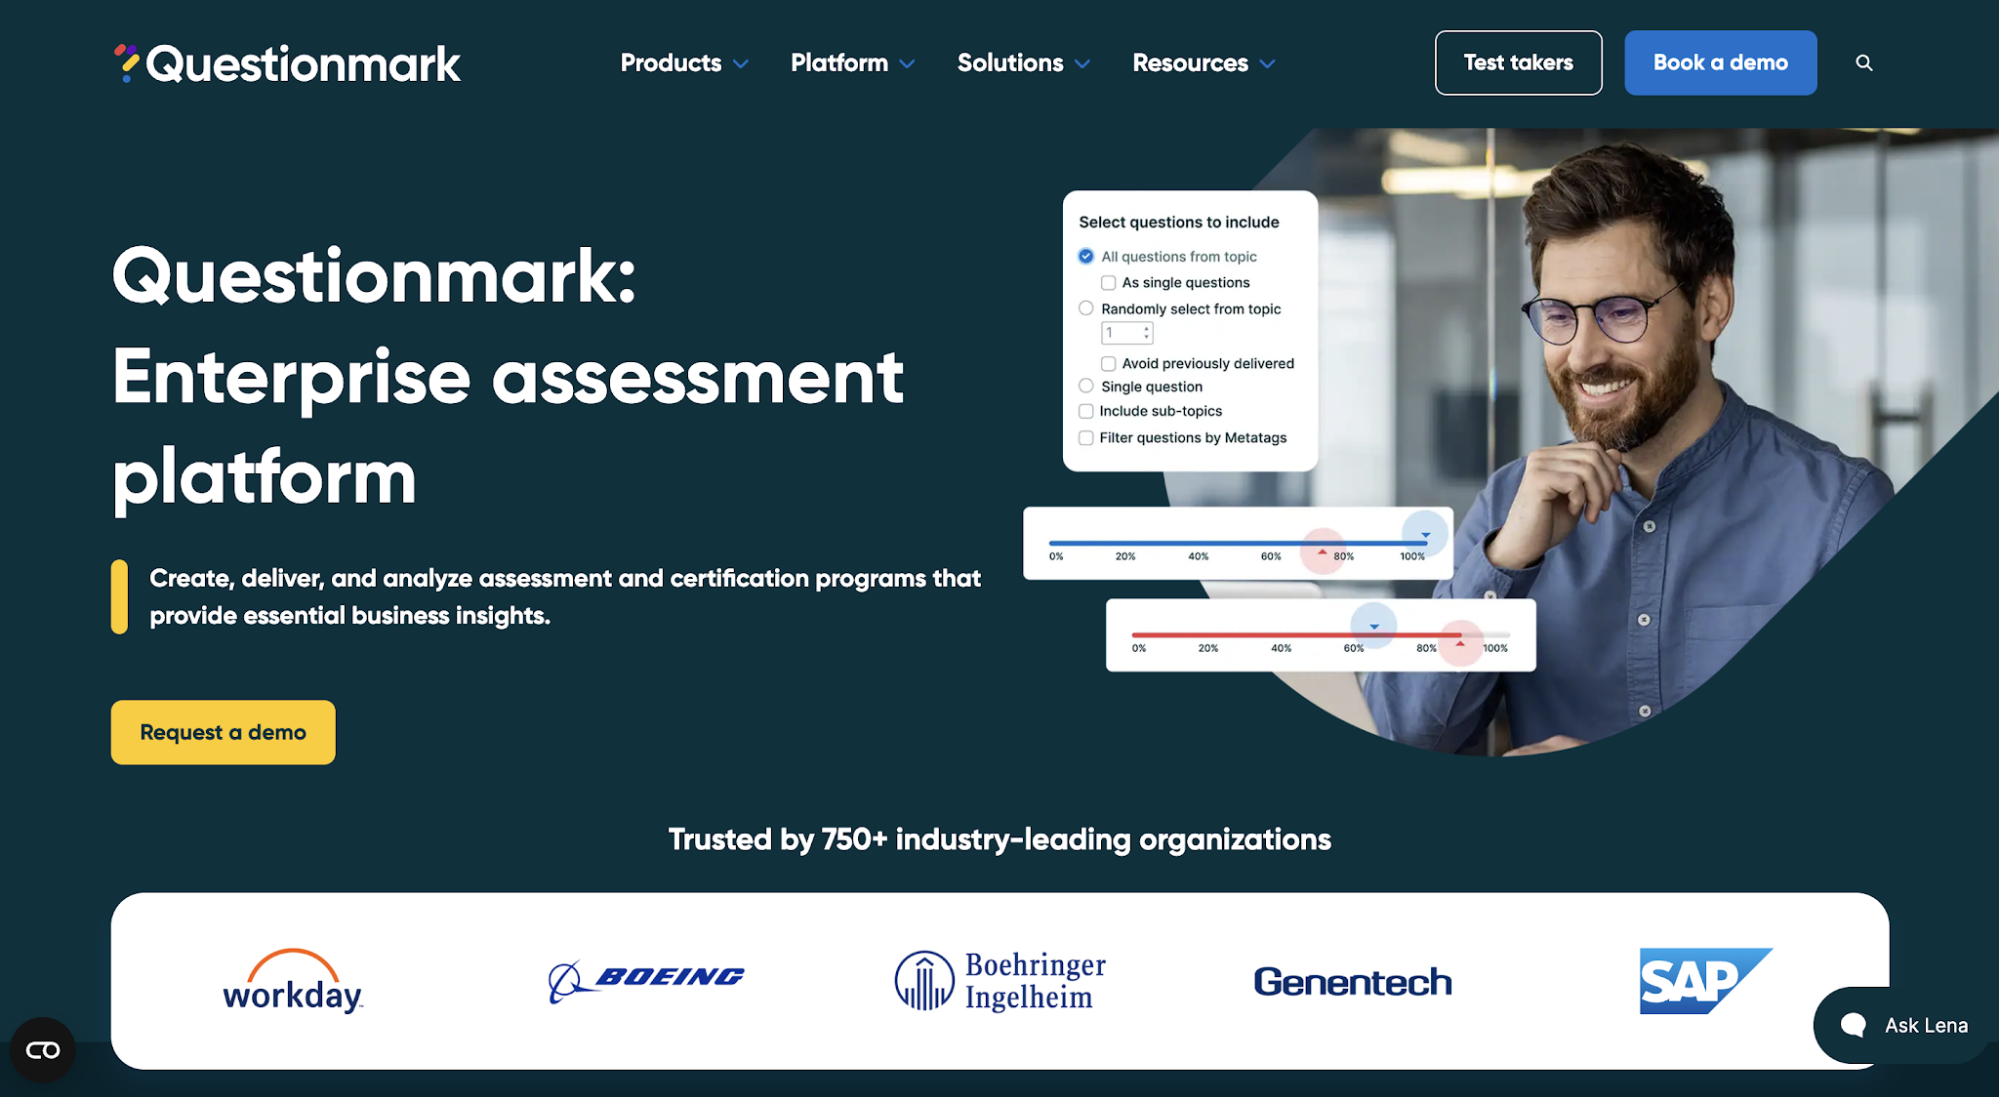Image resolution: width=1999 pixels, height=1098 pixels.
Task: Click the 'Select questions to include' heading
Action: (1179, 222)
